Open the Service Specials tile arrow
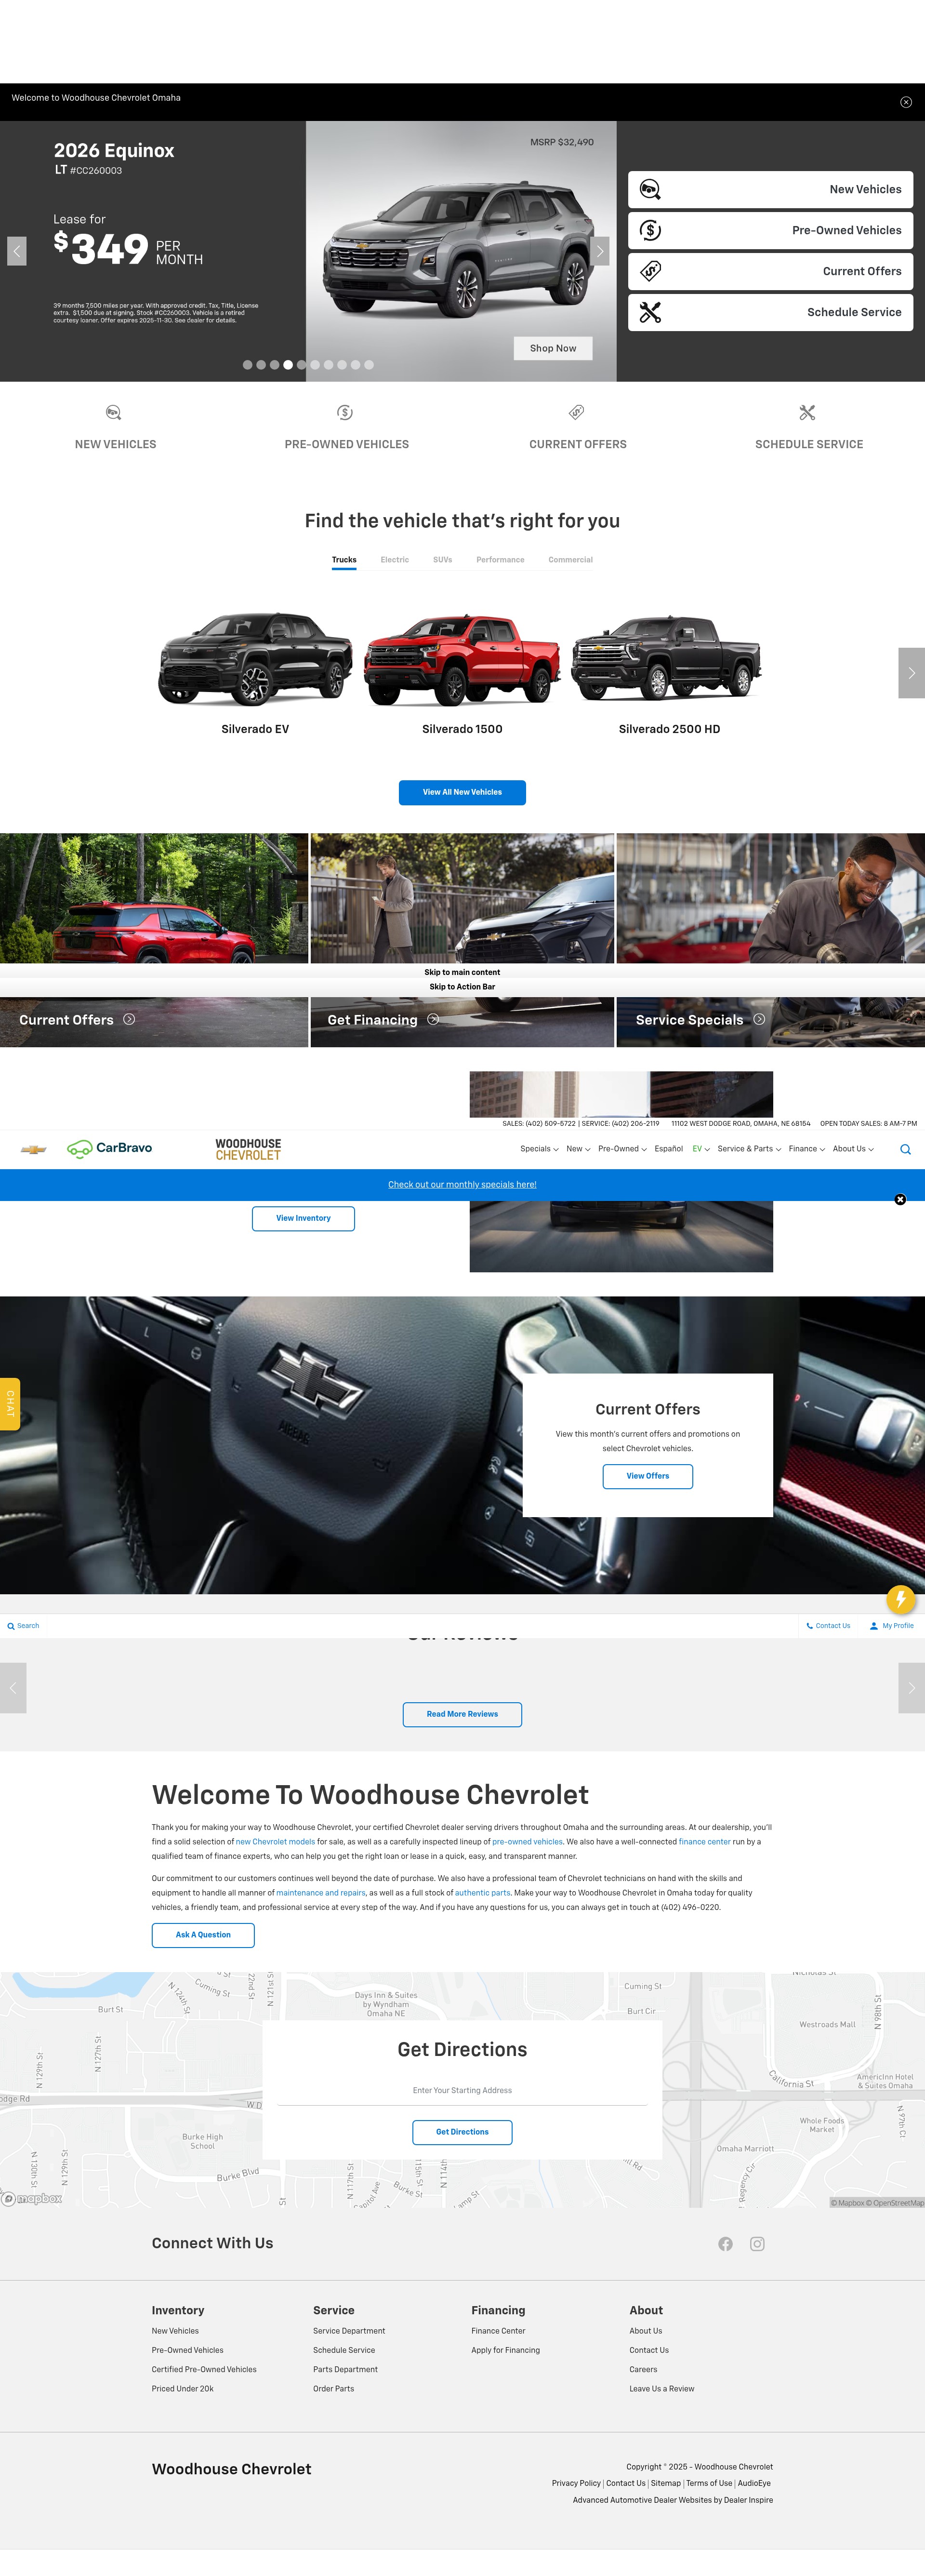Screen dimensions: 925x2576 coord(759,1019)
